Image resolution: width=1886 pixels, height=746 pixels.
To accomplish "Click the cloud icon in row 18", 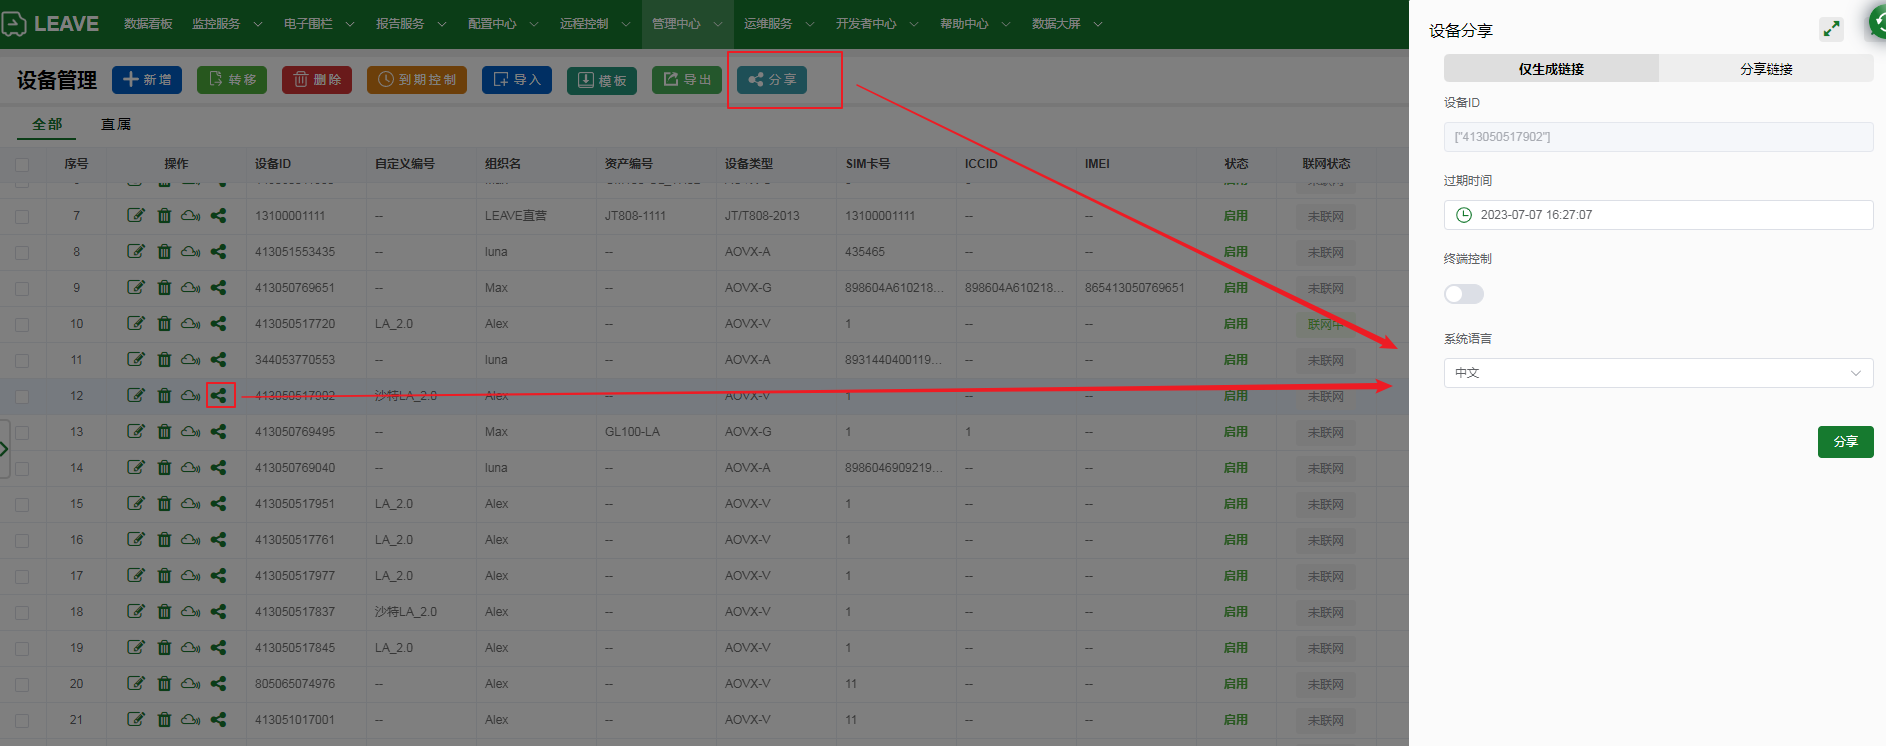I will pos(190,612).
